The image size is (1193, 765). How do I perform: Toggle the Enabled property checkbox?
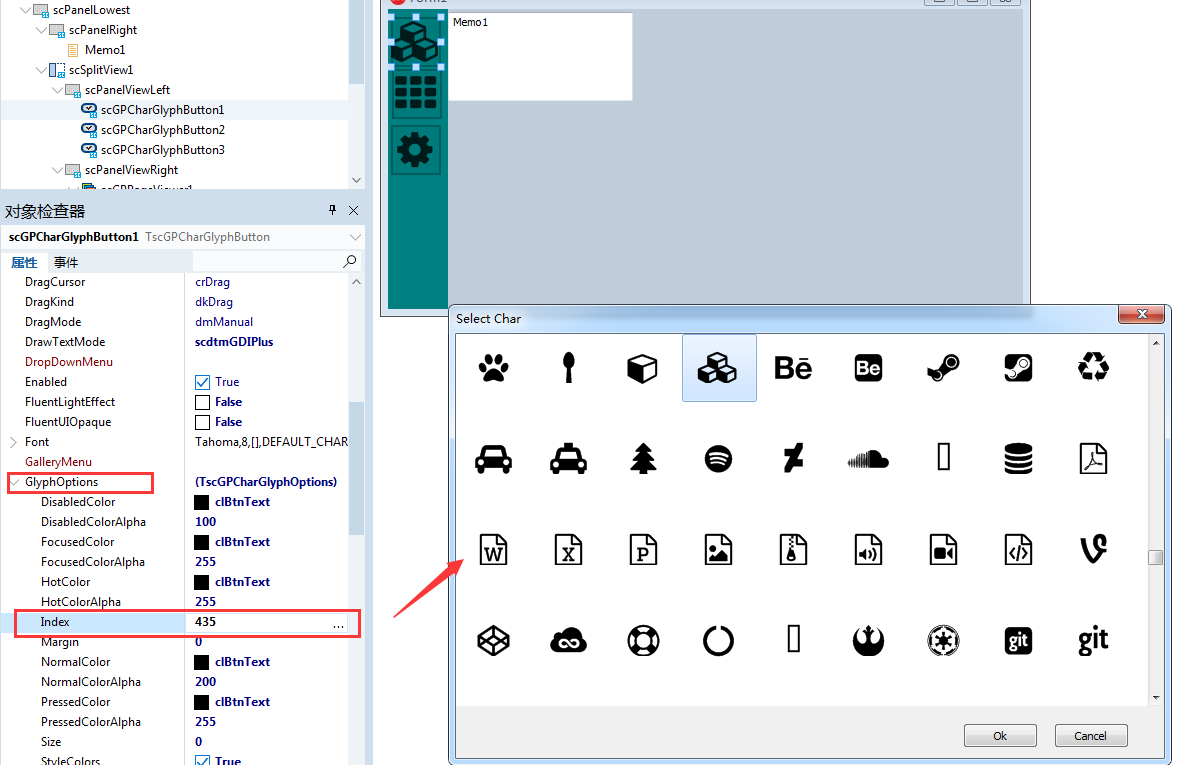[x=202, y=382]
